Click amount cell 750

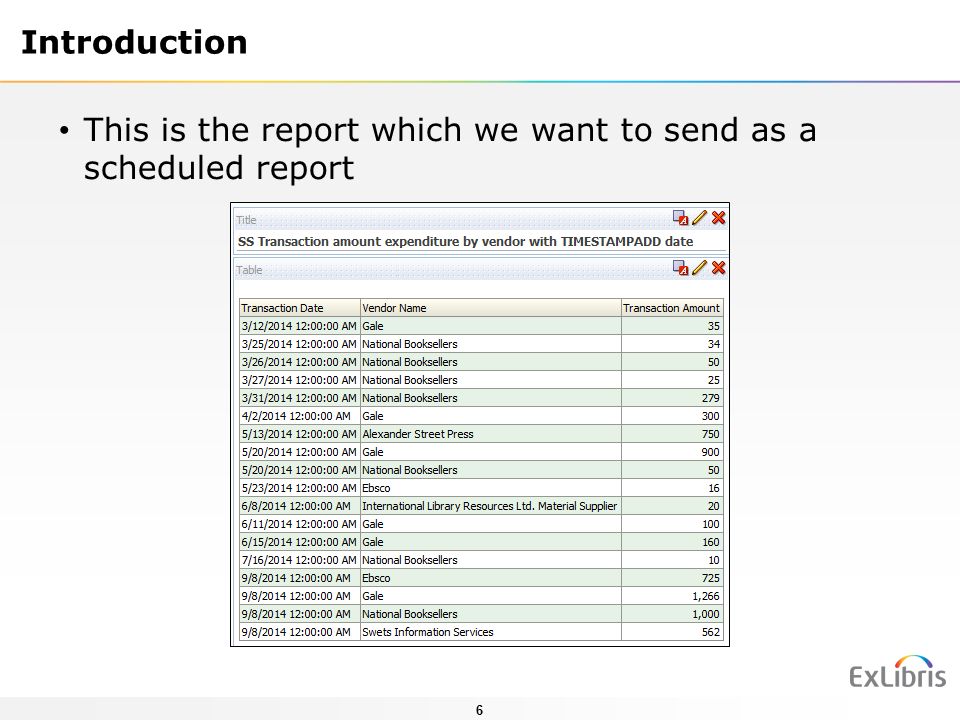coord(672,433)
